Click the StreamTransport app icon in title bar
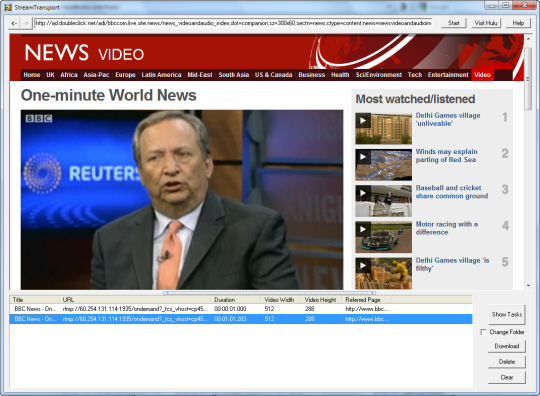This screenshot has width=540, height=396. [8, 7]
